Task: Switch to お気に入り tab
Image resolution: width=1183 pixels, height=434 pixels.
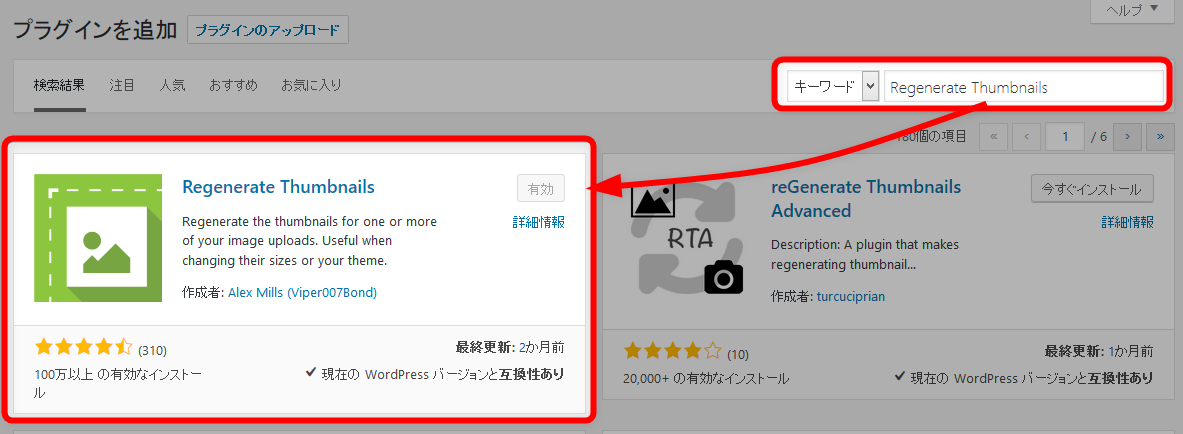Action: [311, 85]
